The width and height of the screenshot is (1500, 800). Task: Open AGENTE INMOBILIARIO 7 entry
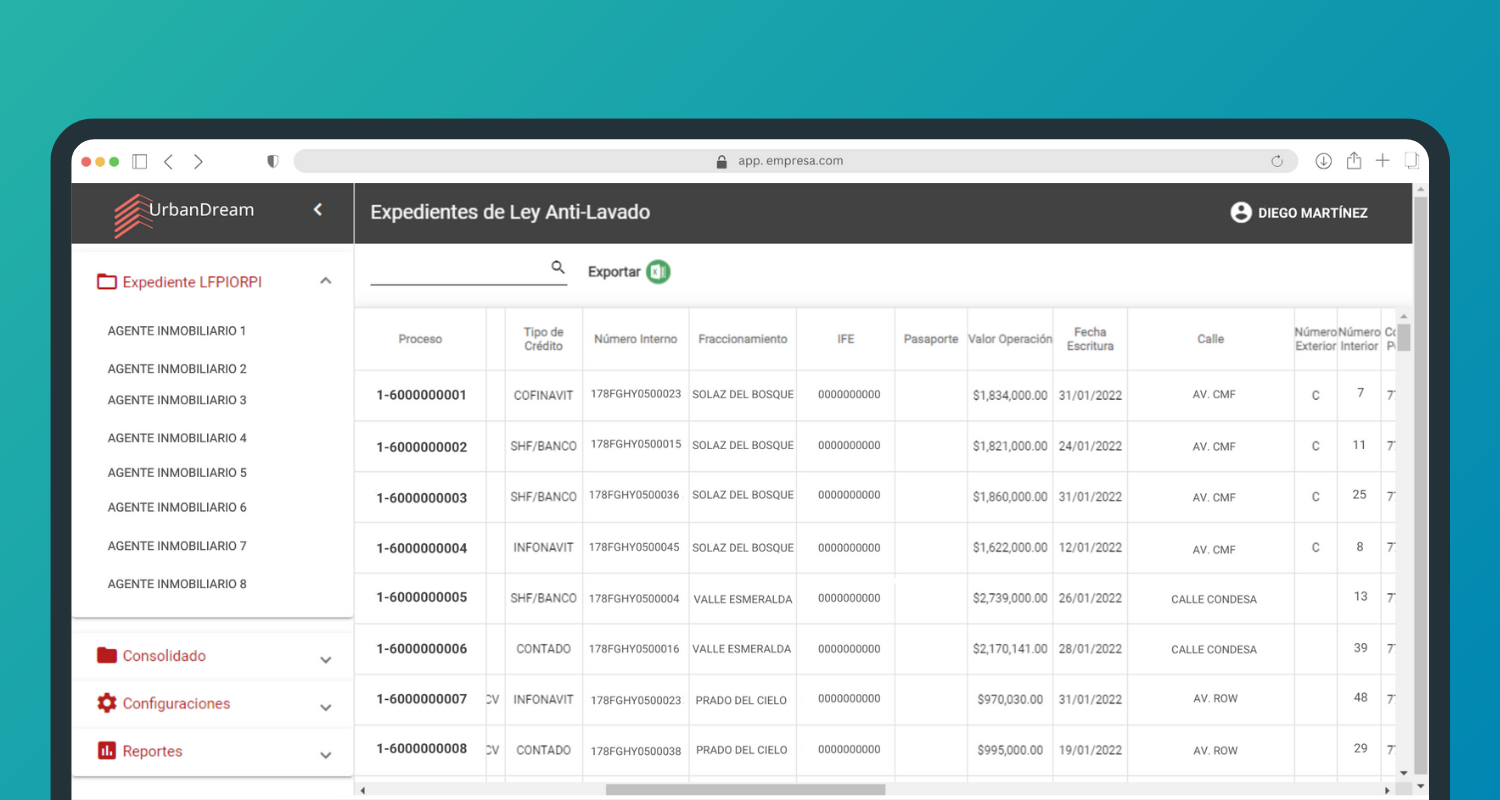[x=177, y=546]
